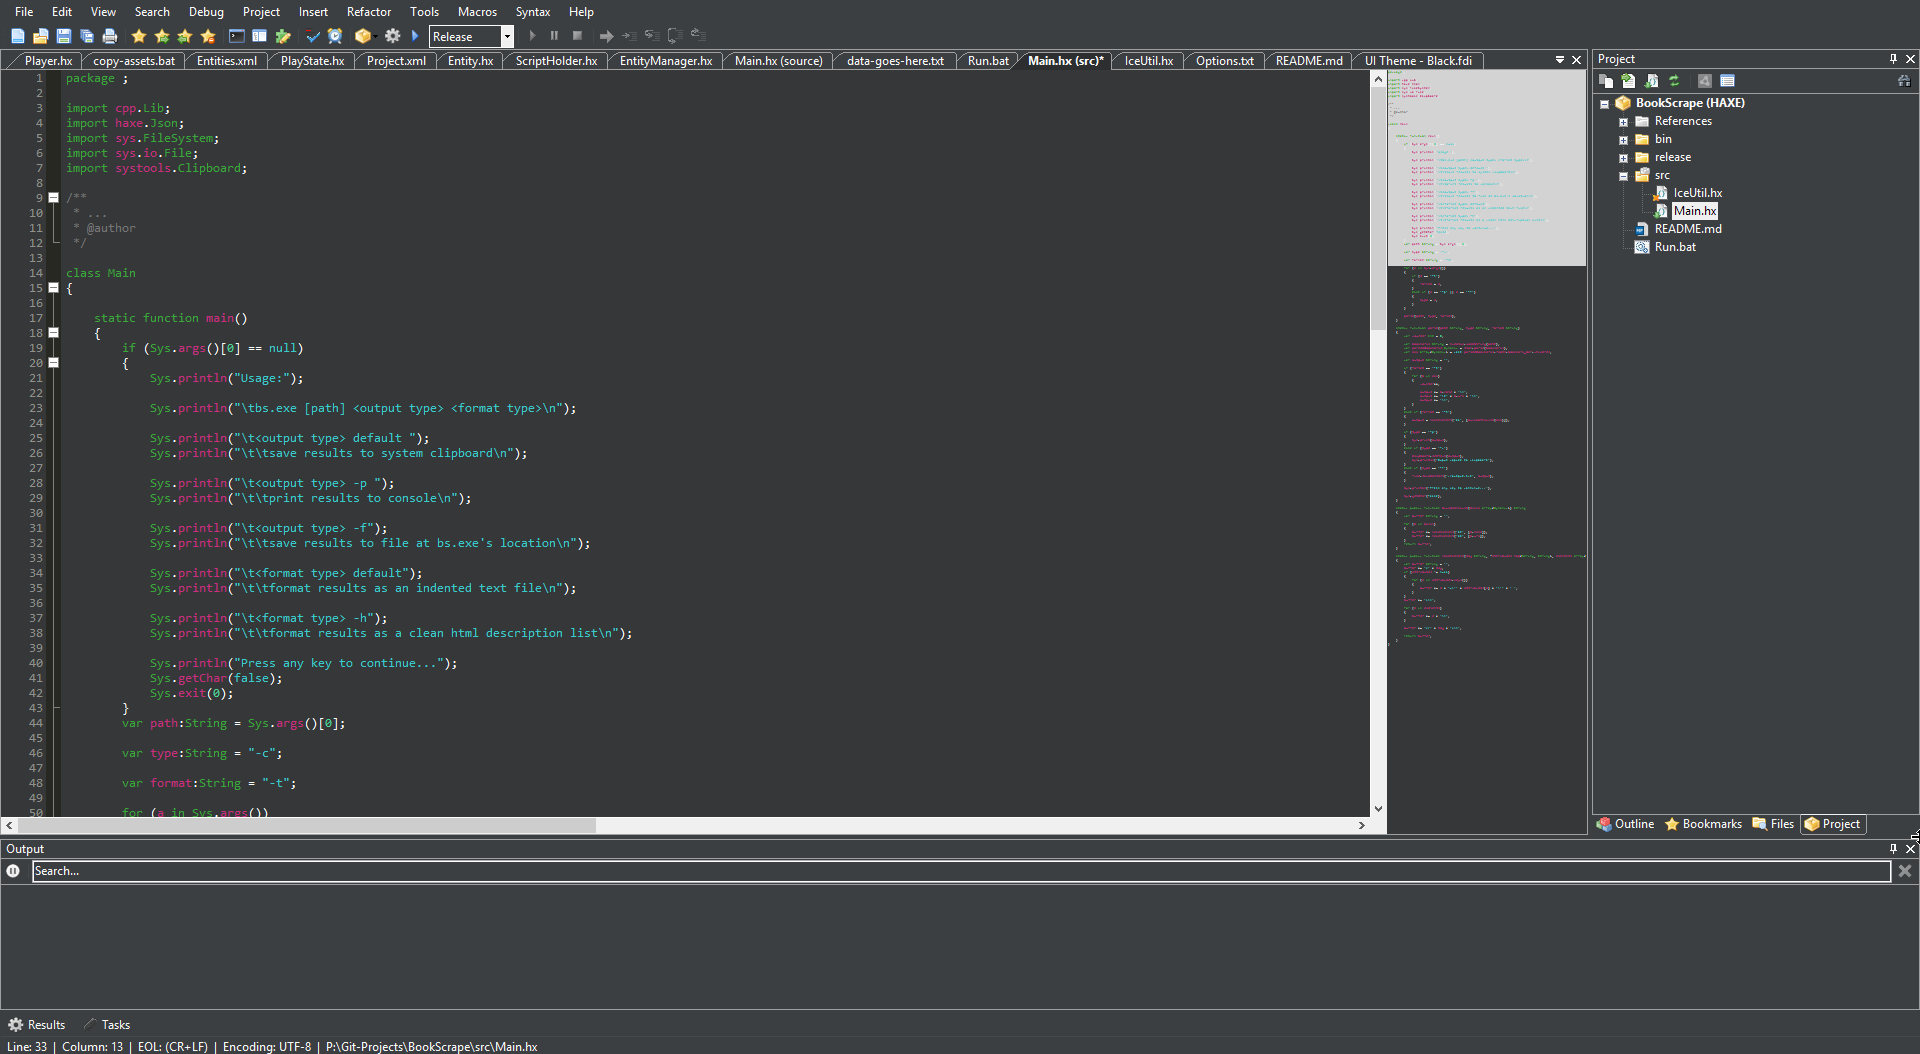This screenshot has height=1054, width=1920.
Task: Click the alarm clock icon in the toolbar
Action: (335, 36)
